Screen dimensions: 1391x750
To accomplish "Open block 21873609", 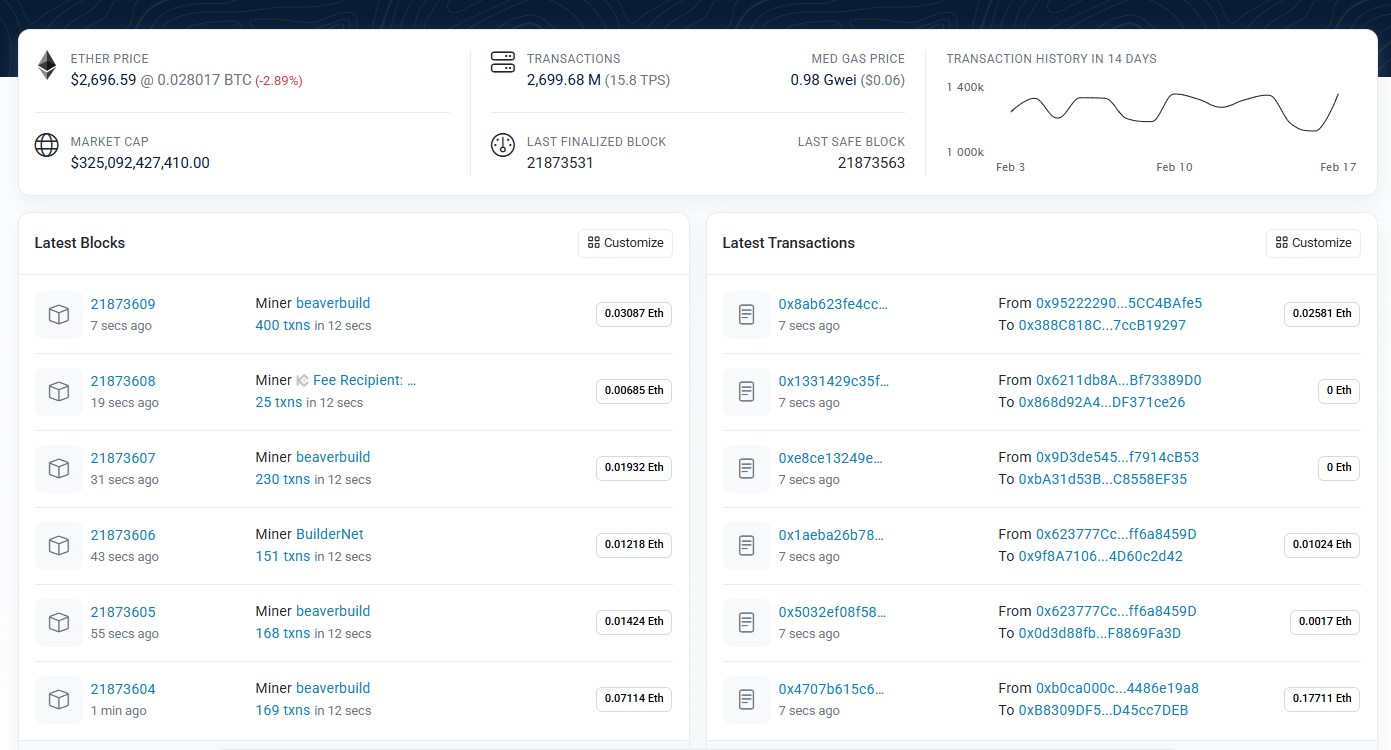I will pos(123,304).
